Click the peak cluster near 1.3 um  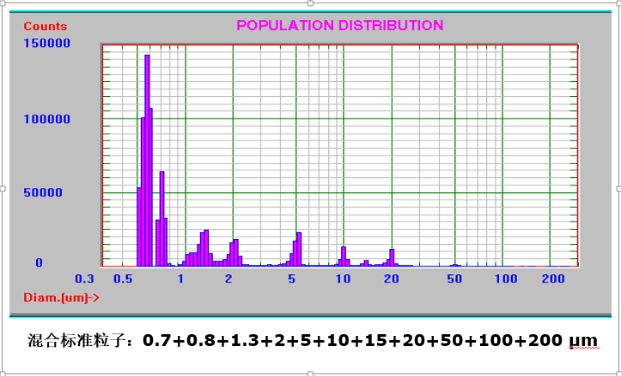[x=204, y=248]
